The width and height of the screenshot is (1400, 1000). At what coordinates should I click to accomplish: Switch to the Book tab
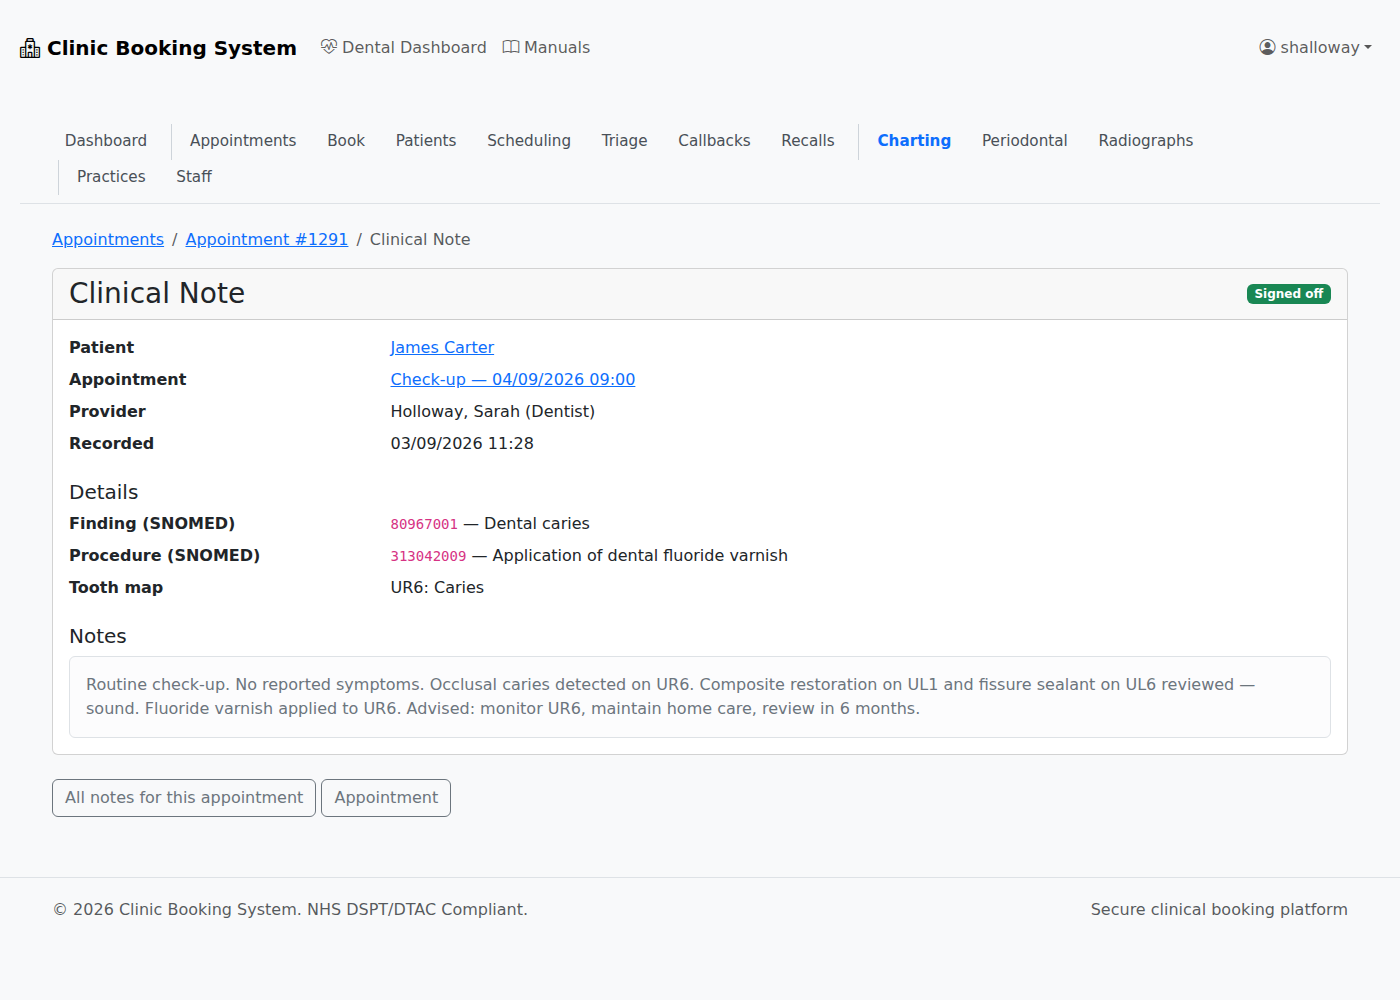346,141
